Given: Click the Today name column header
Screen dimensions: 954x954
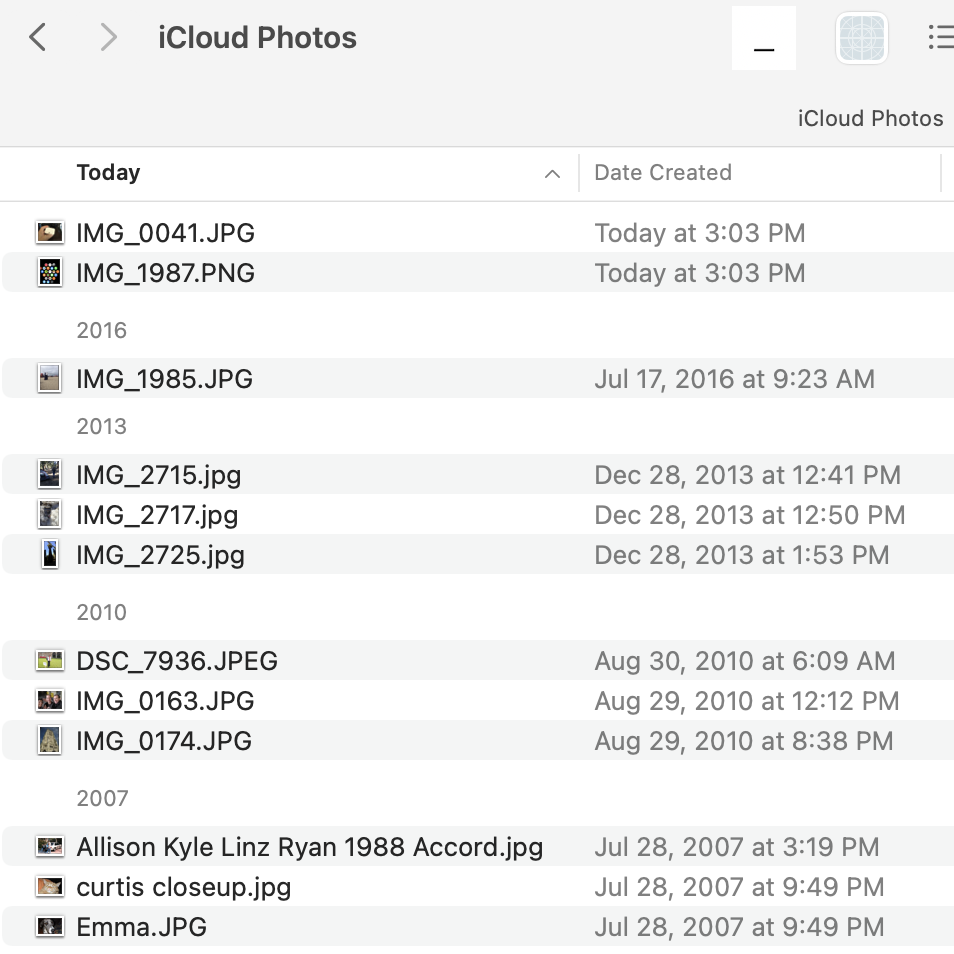Looking at the screenshot, I should [x=108, y=173].
